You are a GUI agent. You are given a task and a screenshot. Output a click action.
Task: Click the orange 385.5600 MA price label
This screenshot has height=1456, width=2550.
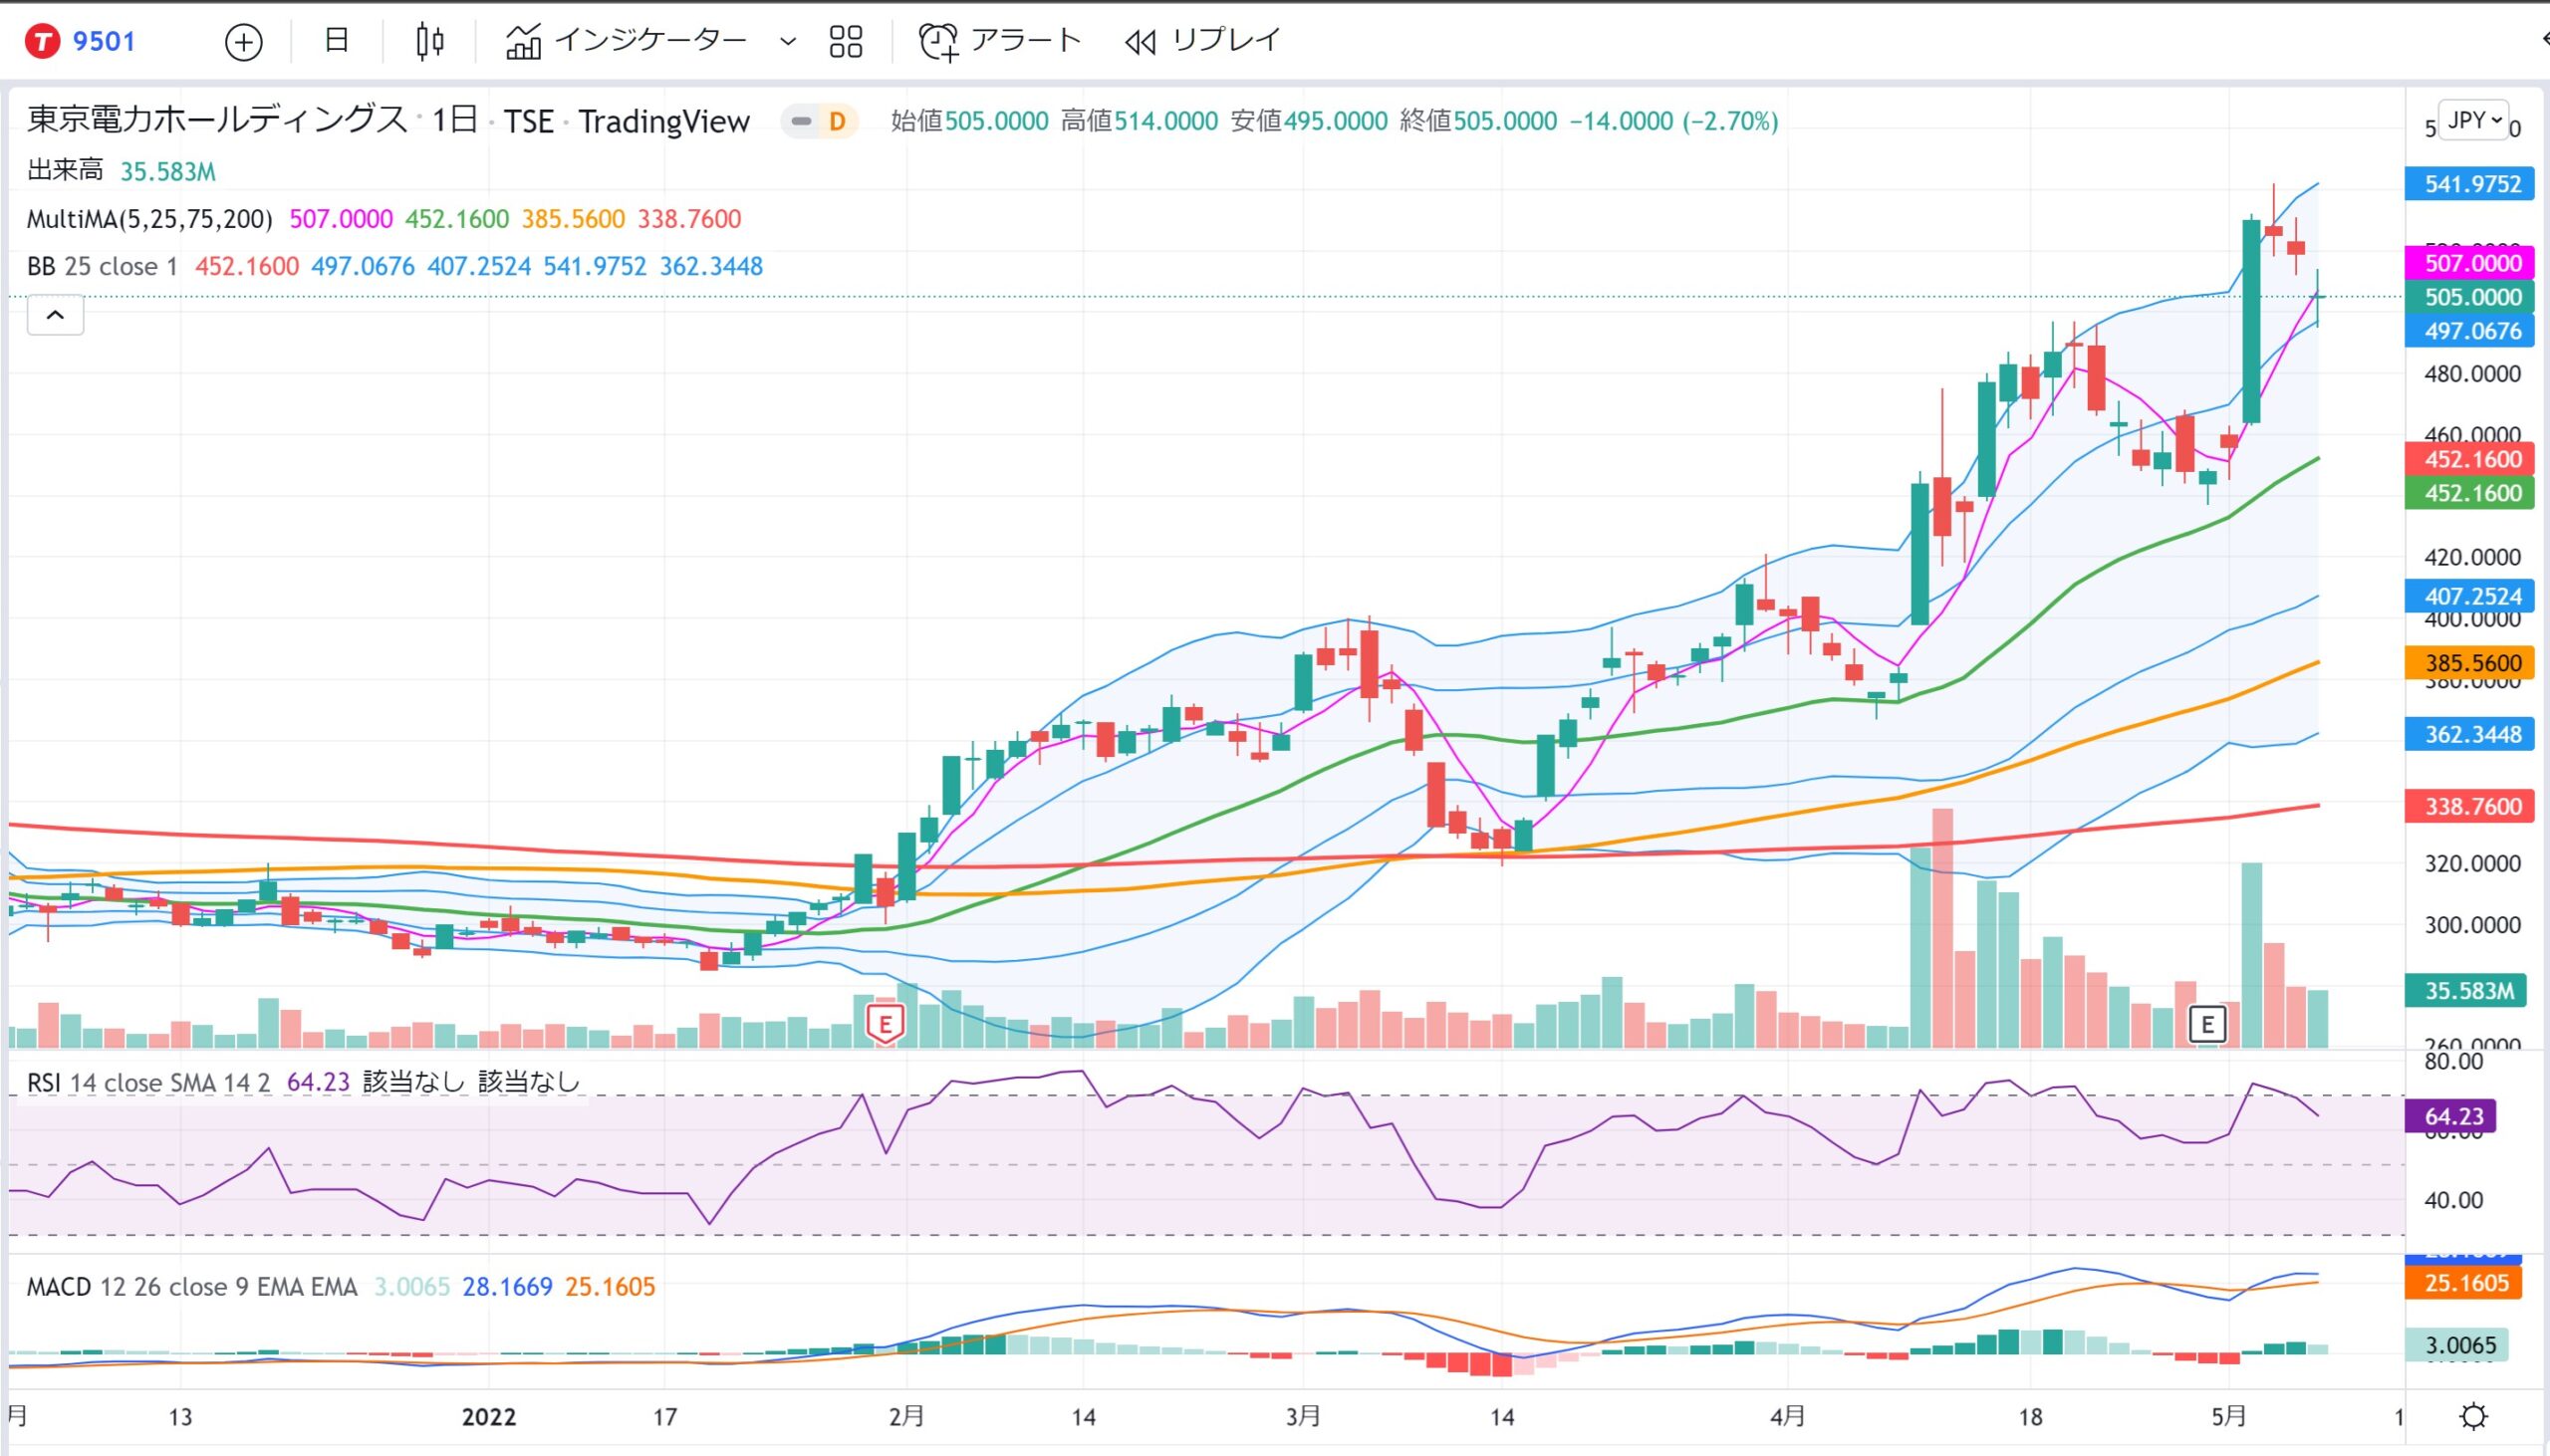coord(2470,663)
